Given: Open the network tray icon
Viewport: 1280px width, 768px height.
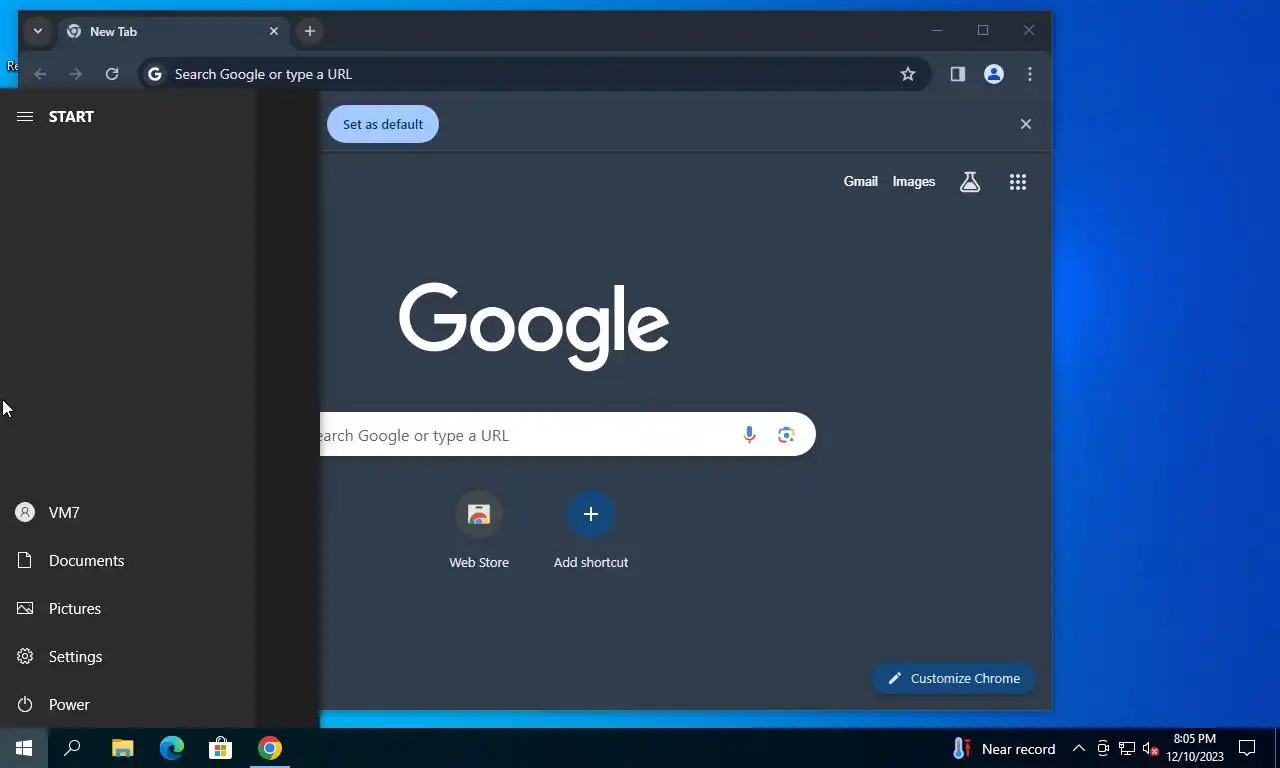Looking at the screenshot, I should point(1127,749).
